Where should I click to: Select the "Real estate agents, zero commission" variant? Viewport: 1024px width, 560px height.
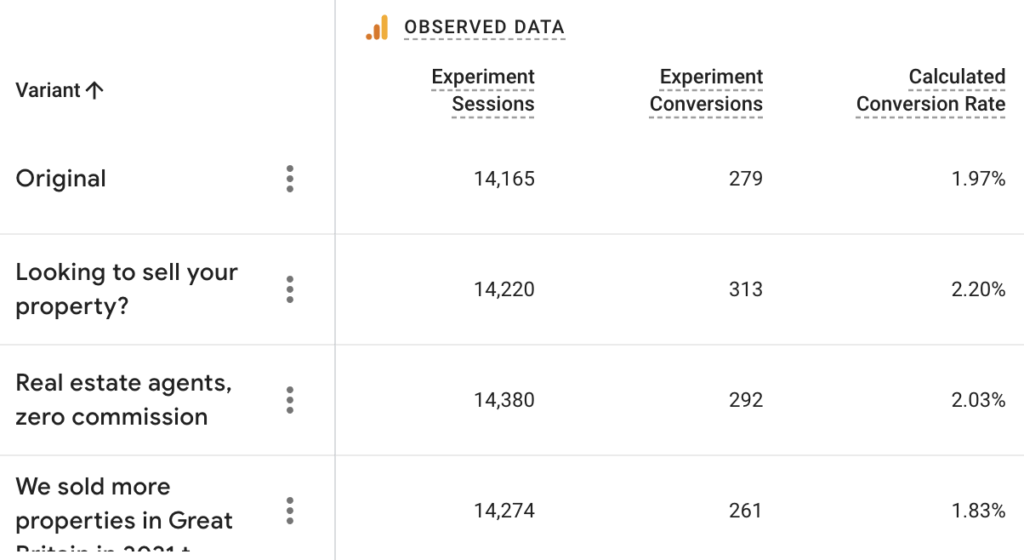click(123, 400)
